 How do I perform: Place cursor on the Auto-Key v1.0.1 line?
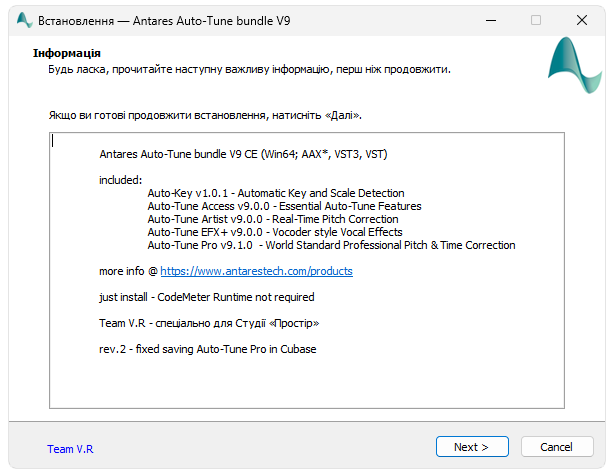tap(275, 193)
